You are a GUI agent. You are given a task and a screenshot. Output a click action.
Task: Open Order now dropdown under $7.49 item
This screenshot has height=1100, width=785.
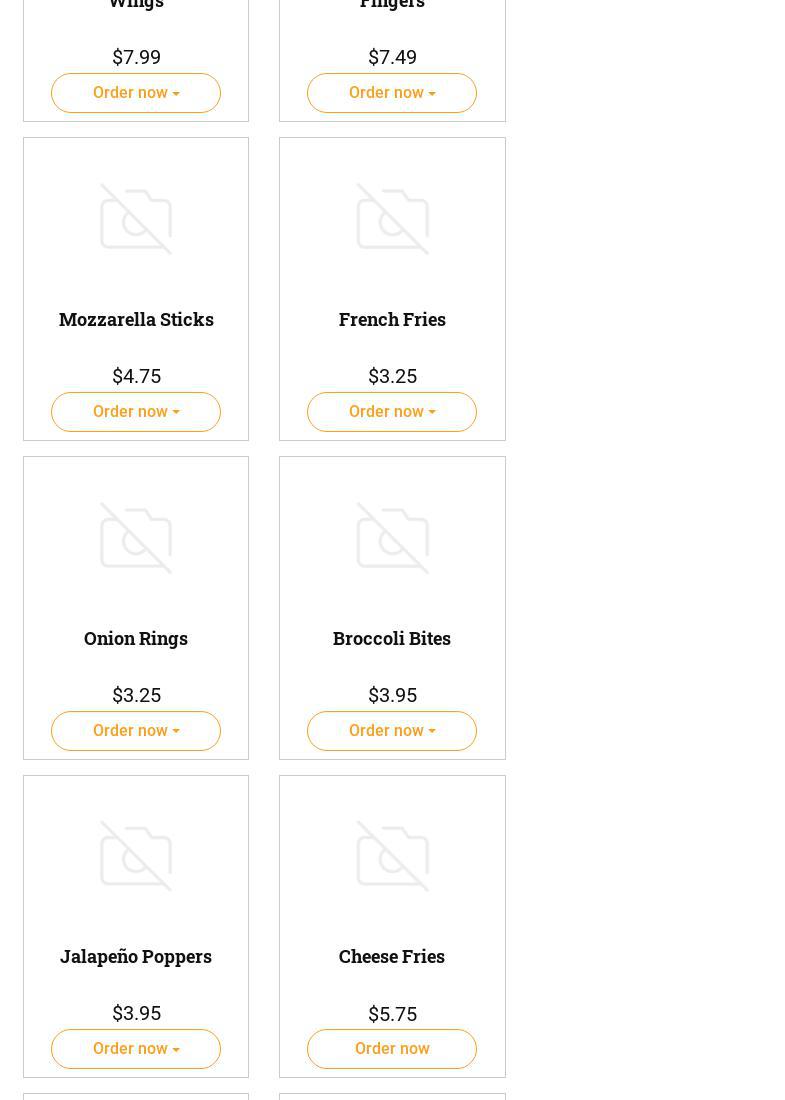point(392,93)
